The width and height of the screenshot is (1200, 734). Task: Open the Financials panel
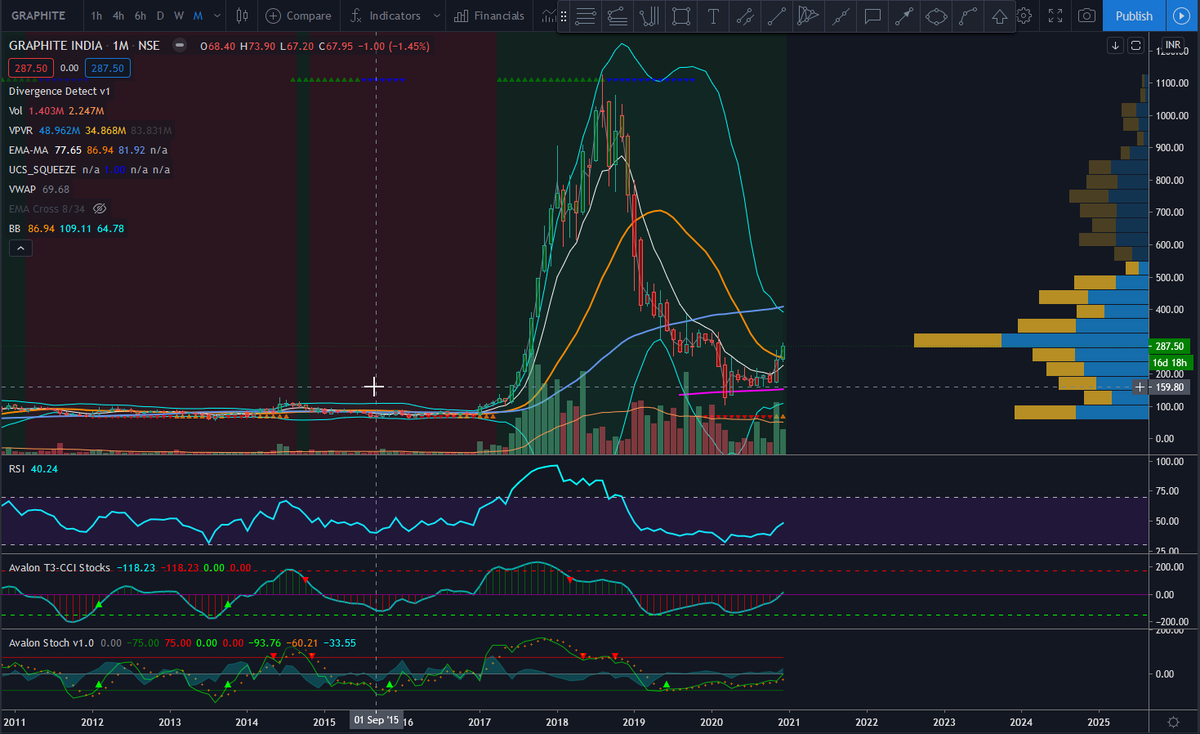[489, 16]
